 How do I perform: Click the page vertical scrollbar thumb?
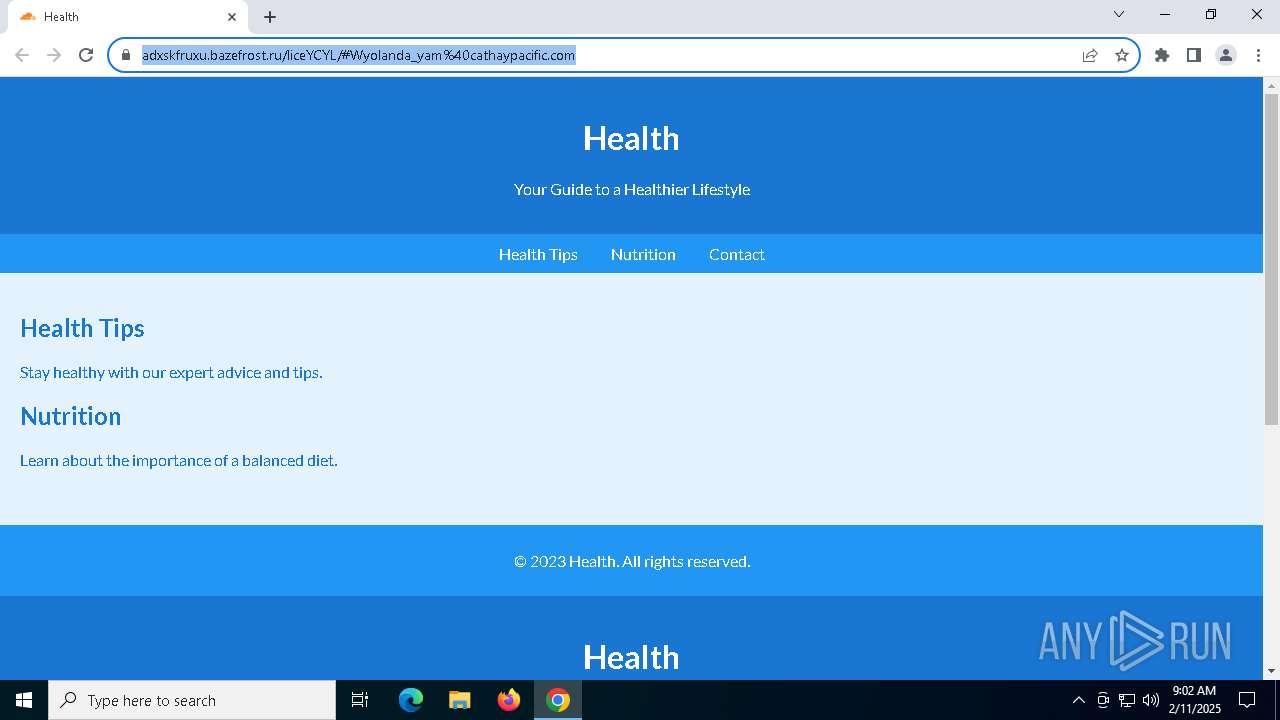pyautogui.click(x=1271, y=260)
